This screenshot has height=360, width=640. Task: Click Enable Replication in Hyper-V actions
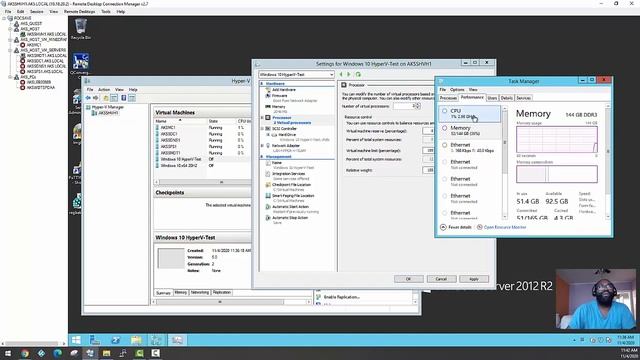pyautogui.click(x=342, y=297)
